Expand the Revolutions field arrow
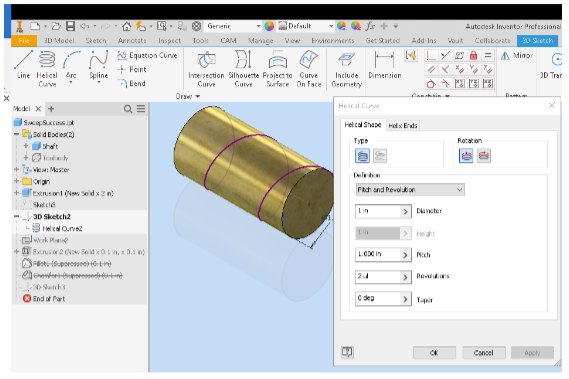 pos(405,277)
